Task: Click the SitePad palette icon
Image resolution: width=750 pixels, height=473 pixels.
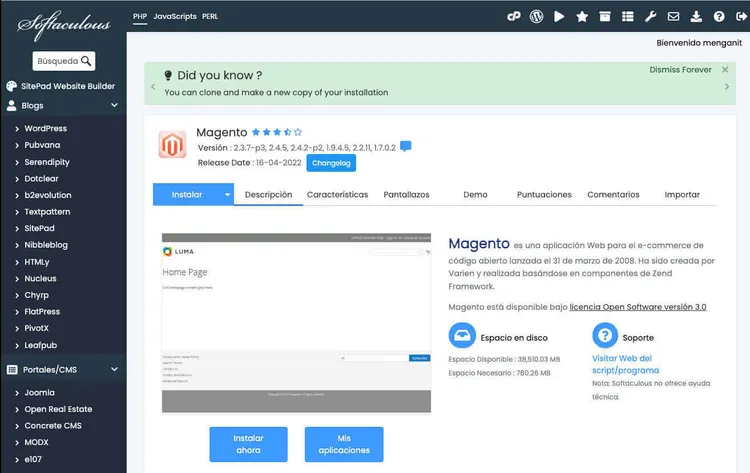Action: tap(11, 86)
